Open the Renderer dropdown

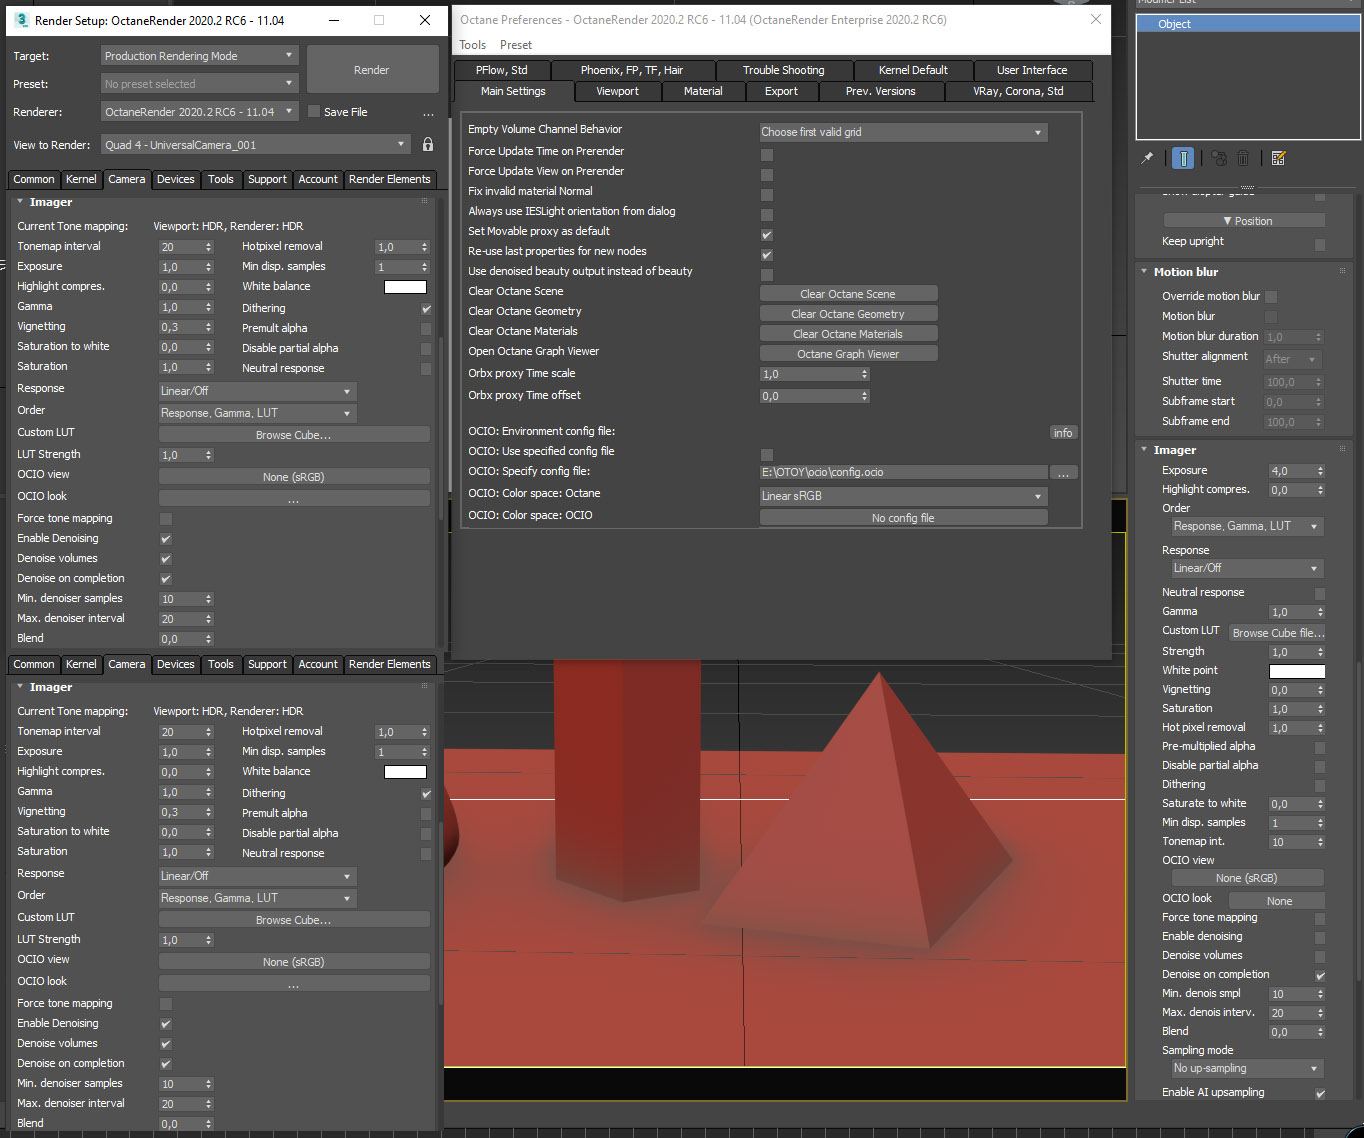(x=199, y=112)
